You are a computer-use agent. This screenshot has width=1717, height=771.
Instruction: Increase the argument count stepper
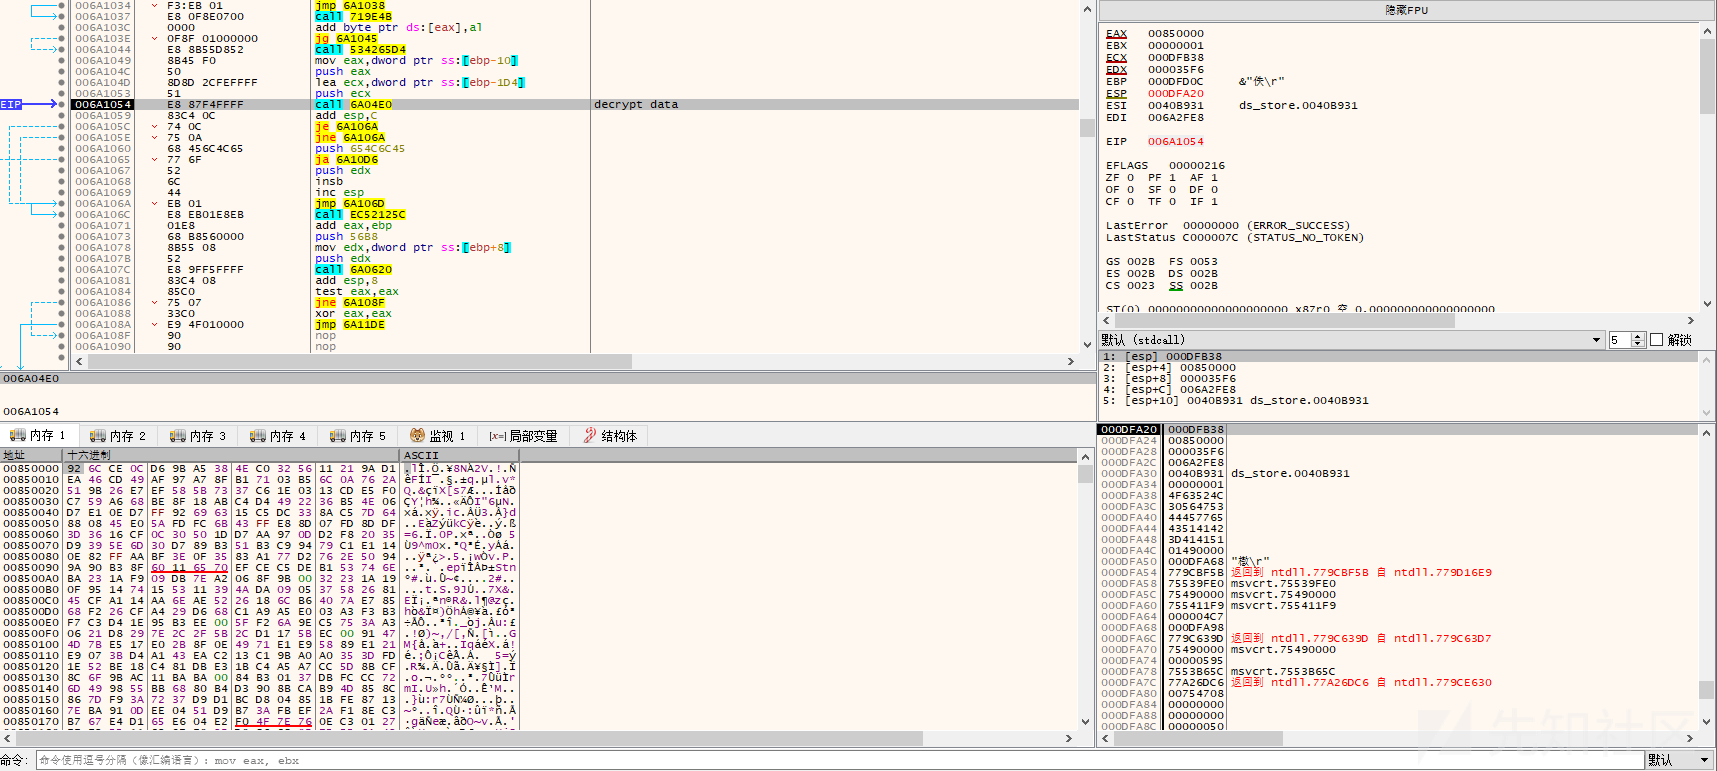(x=1638, y=336)
